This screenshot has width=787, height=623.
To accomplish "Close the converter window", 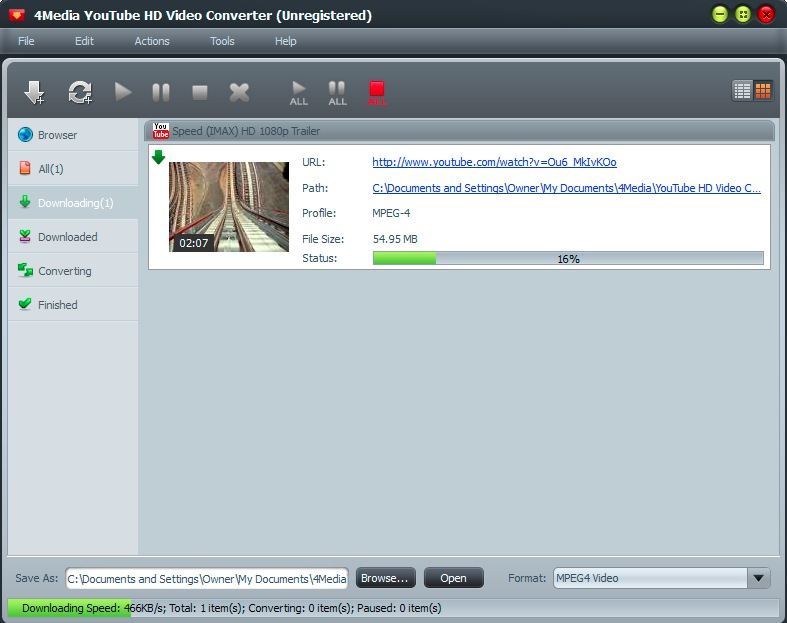I will (x=766, y=14).
